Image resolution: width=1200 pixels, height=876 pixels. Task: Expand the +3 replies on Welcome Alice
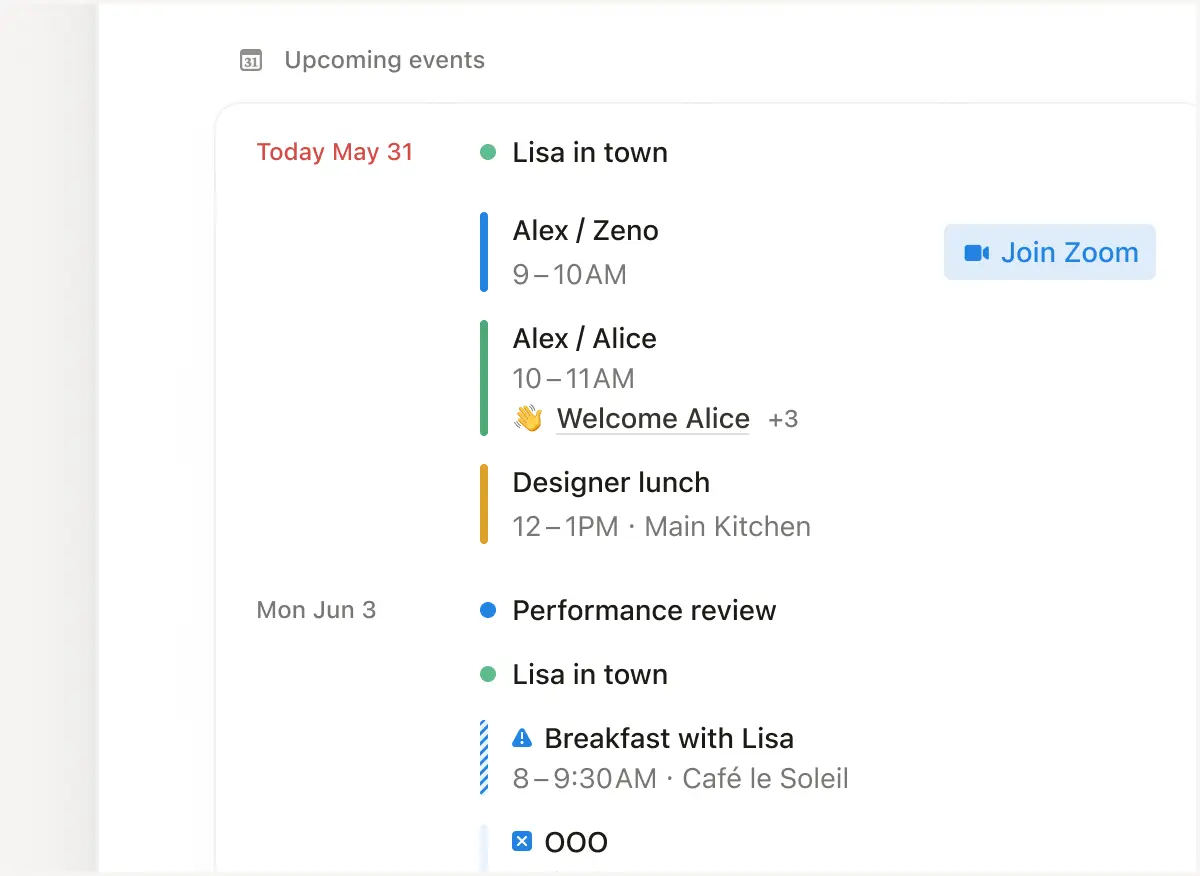tap(783, 419)
